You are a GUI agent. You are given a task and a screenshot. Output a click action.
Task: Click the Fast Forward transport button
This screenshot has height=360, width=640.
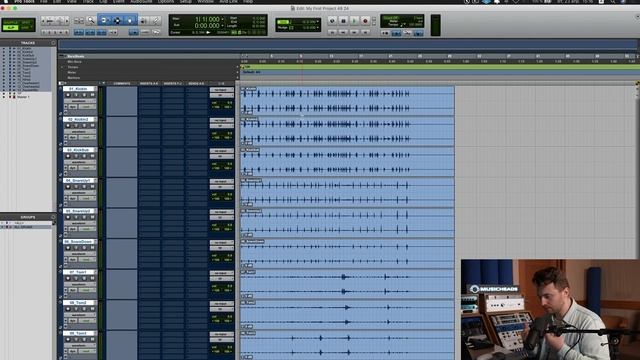[x=354, y=32]
